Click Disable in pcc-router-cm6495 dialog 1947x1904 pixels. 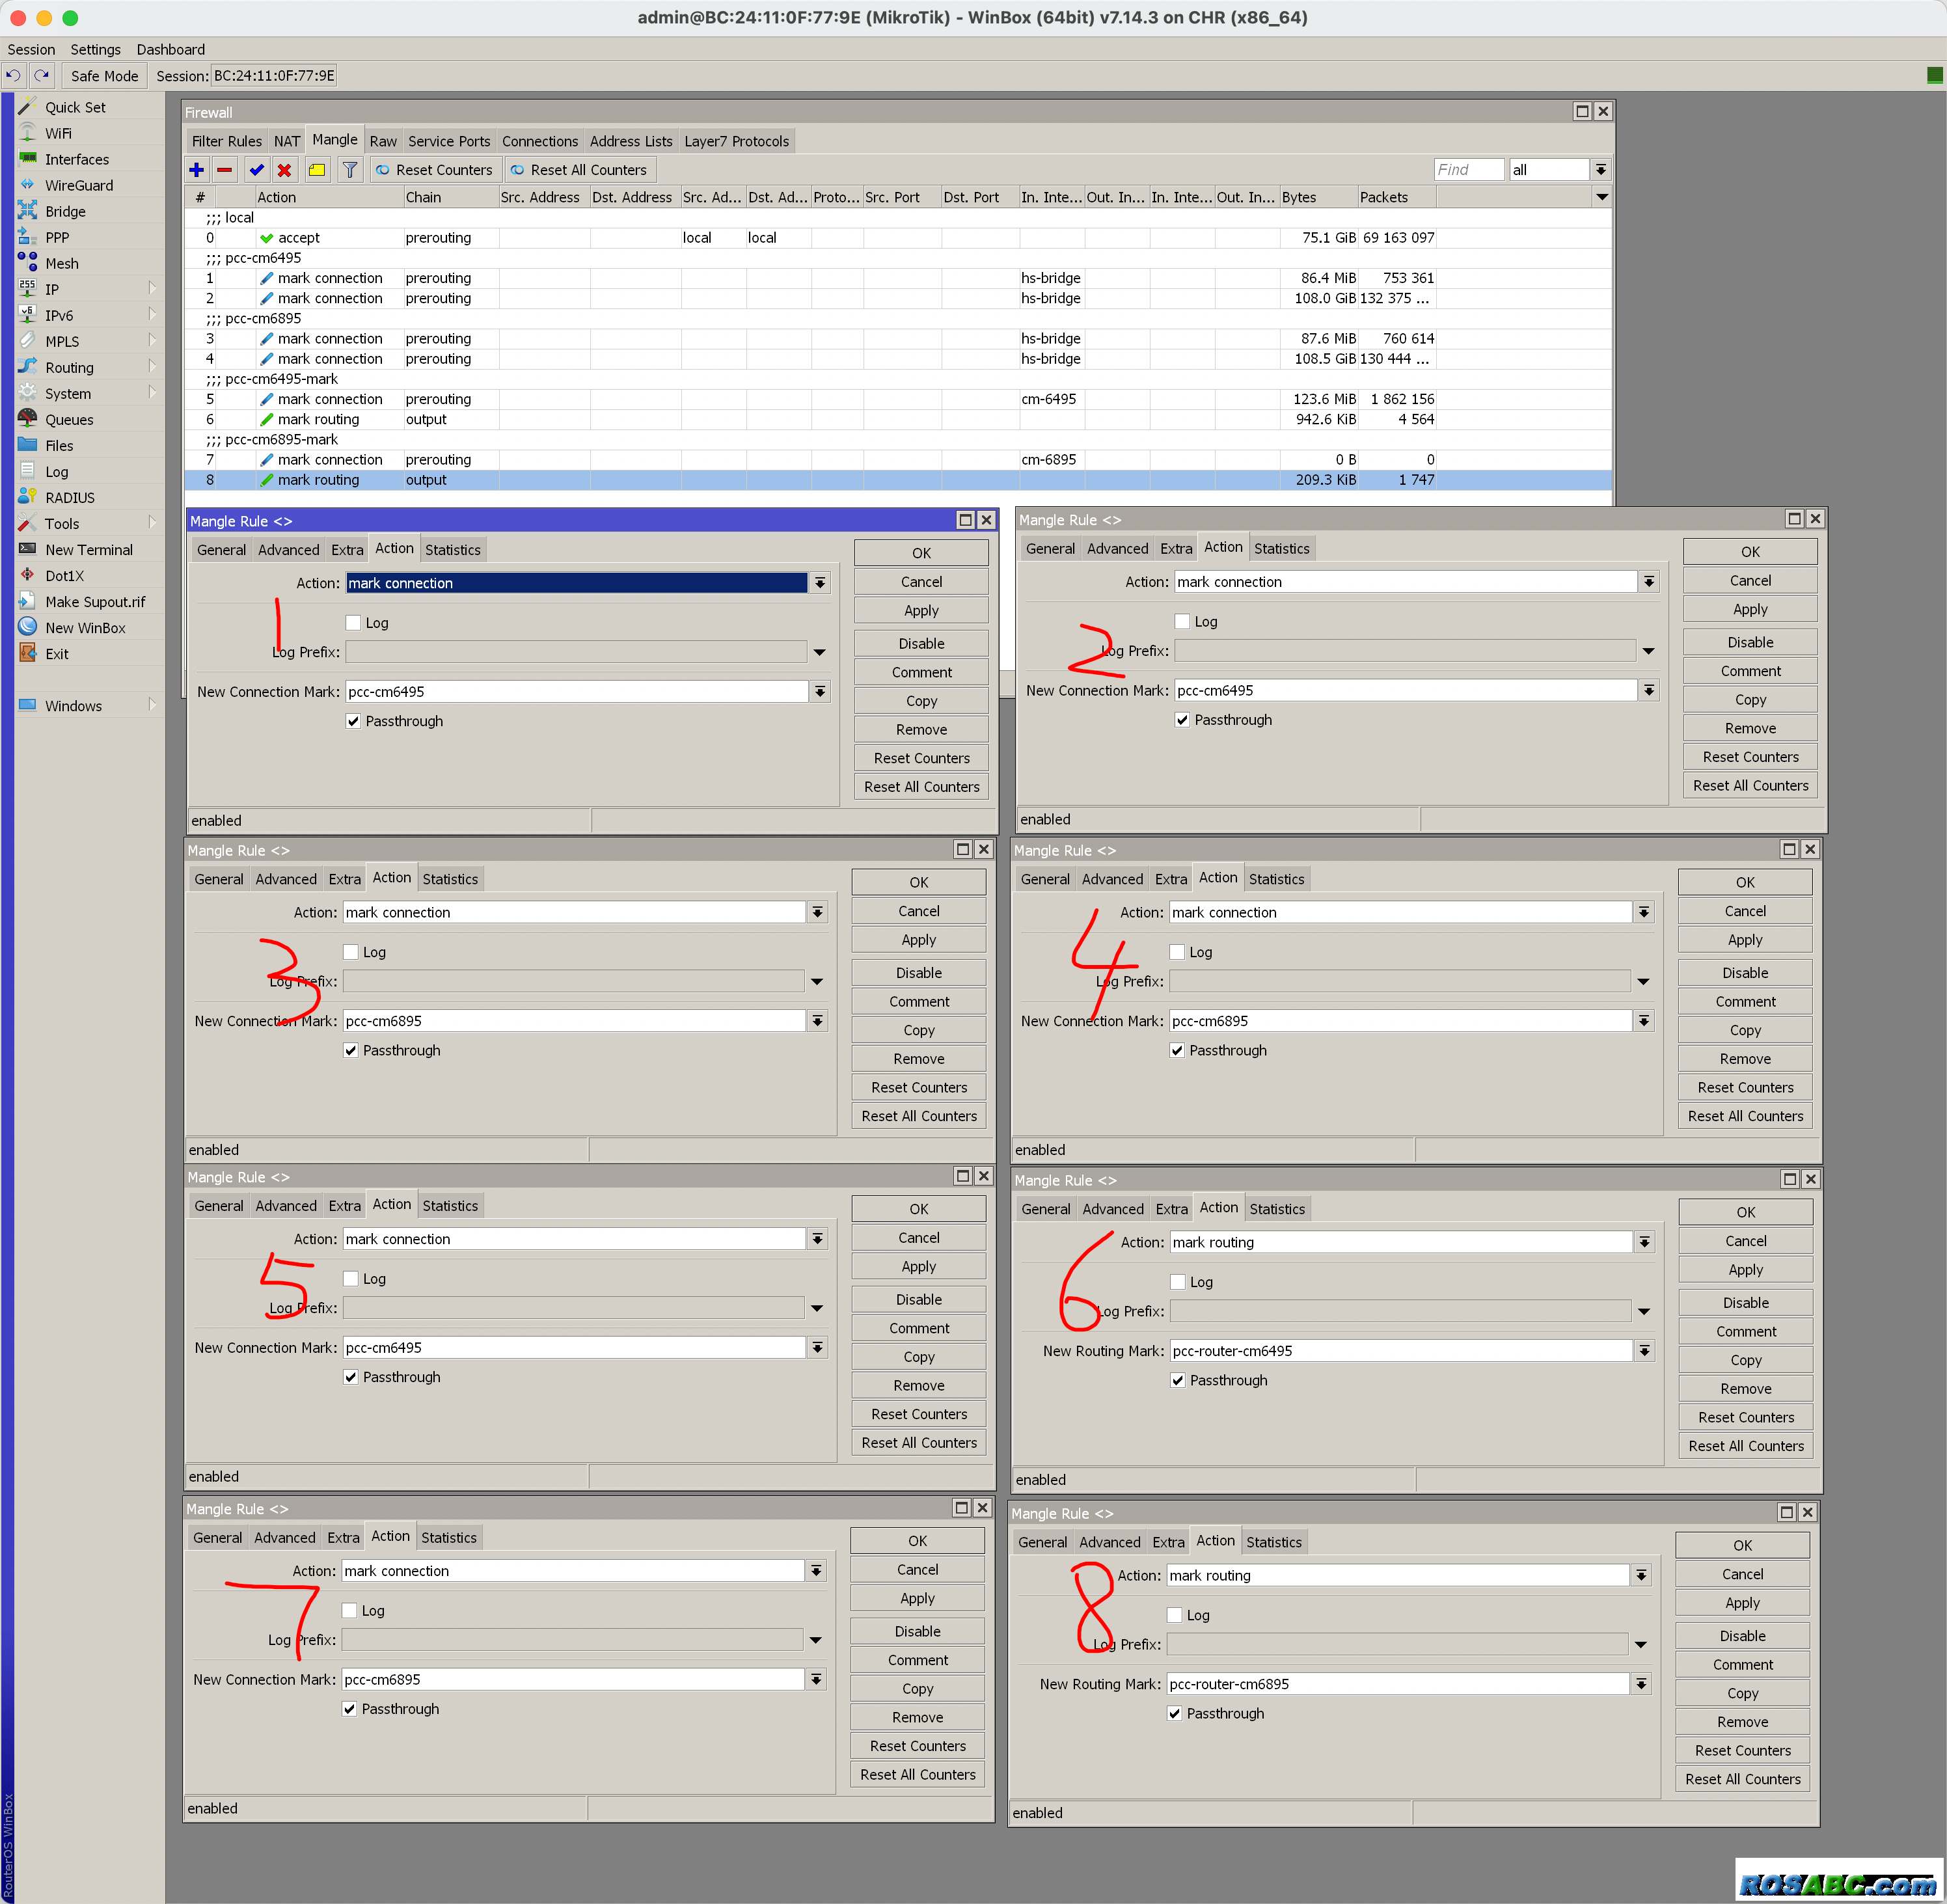1746,1303
